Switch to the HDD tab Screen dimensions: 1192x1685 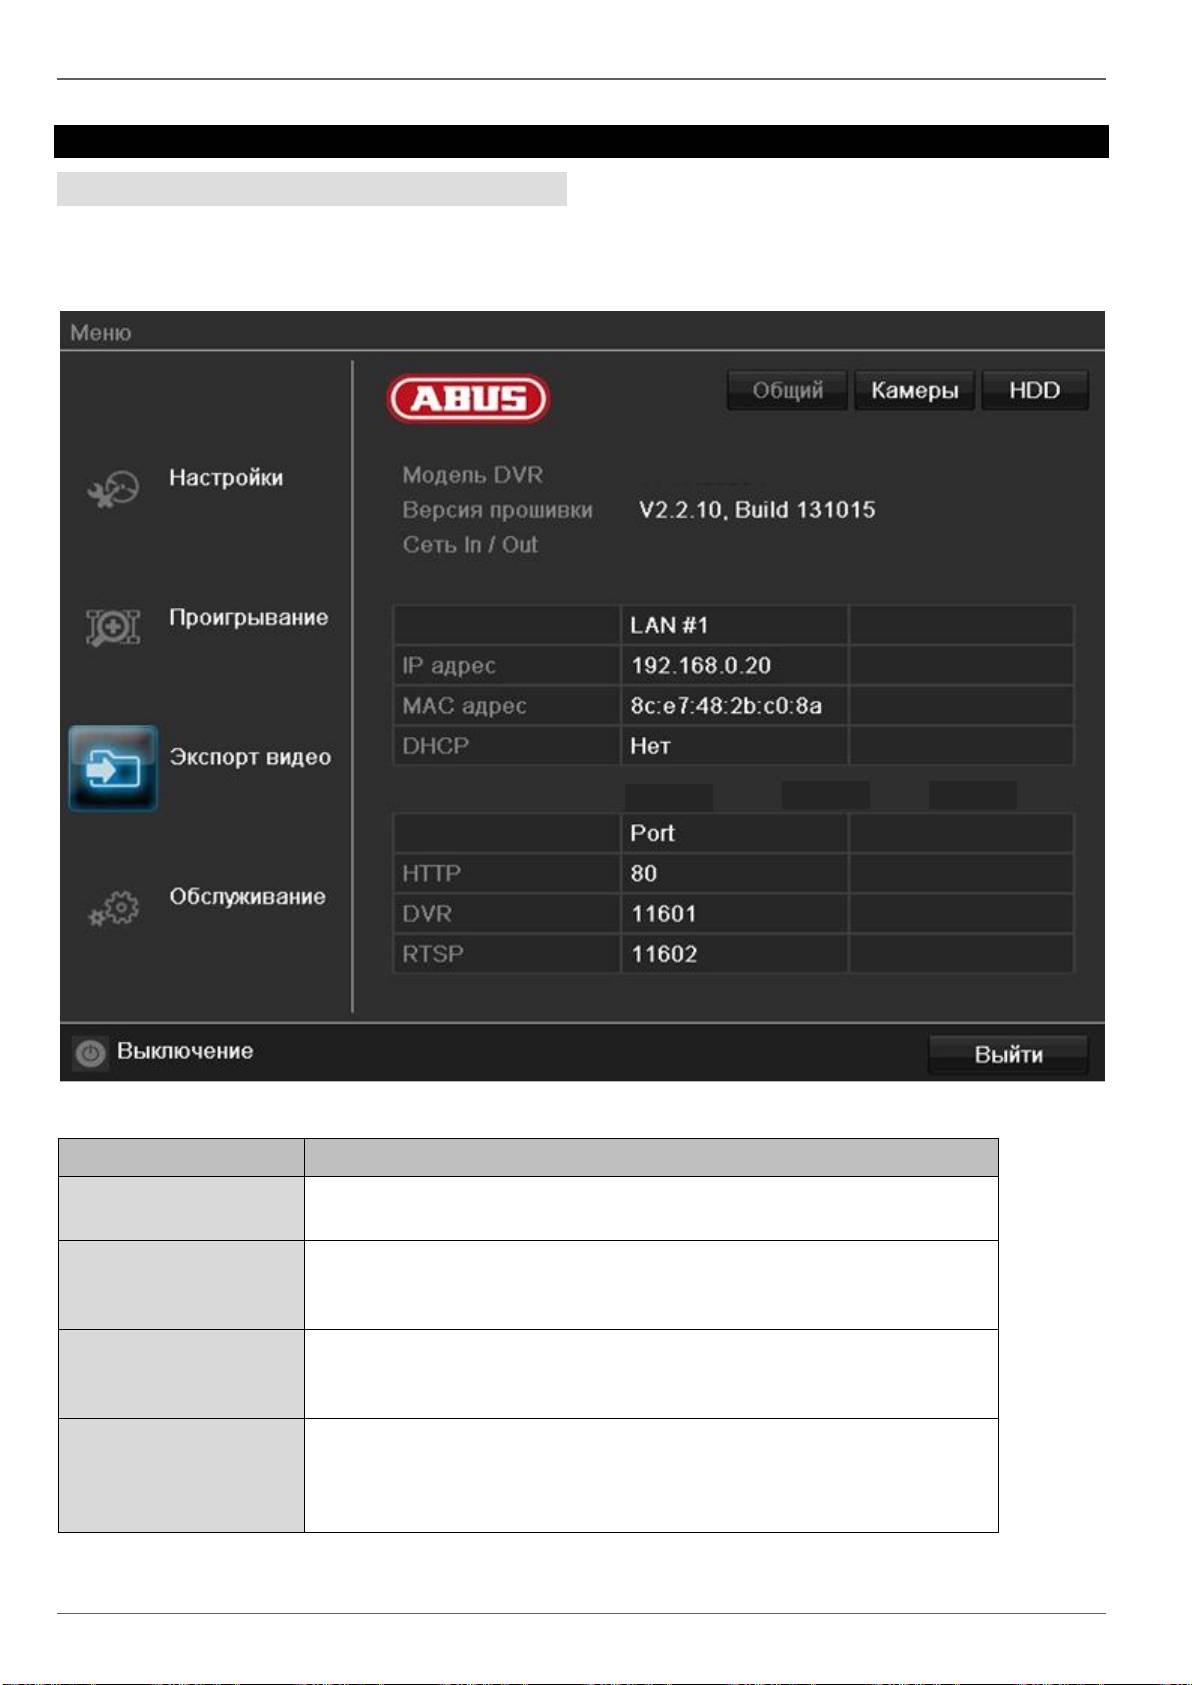click(1034, 391)
